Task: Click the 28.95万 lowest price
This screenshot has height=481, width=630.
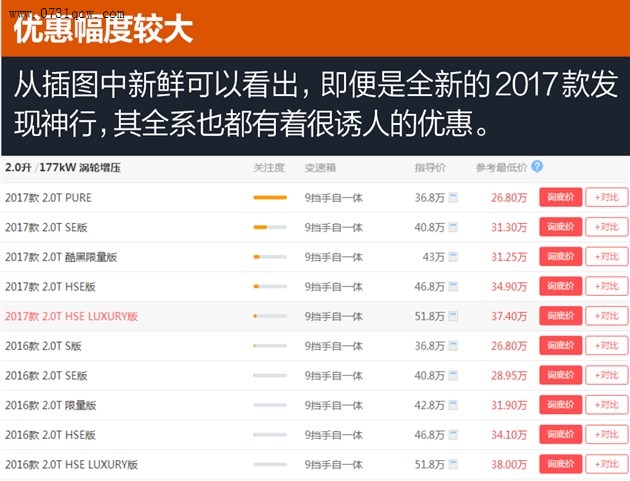Action: 509,376
